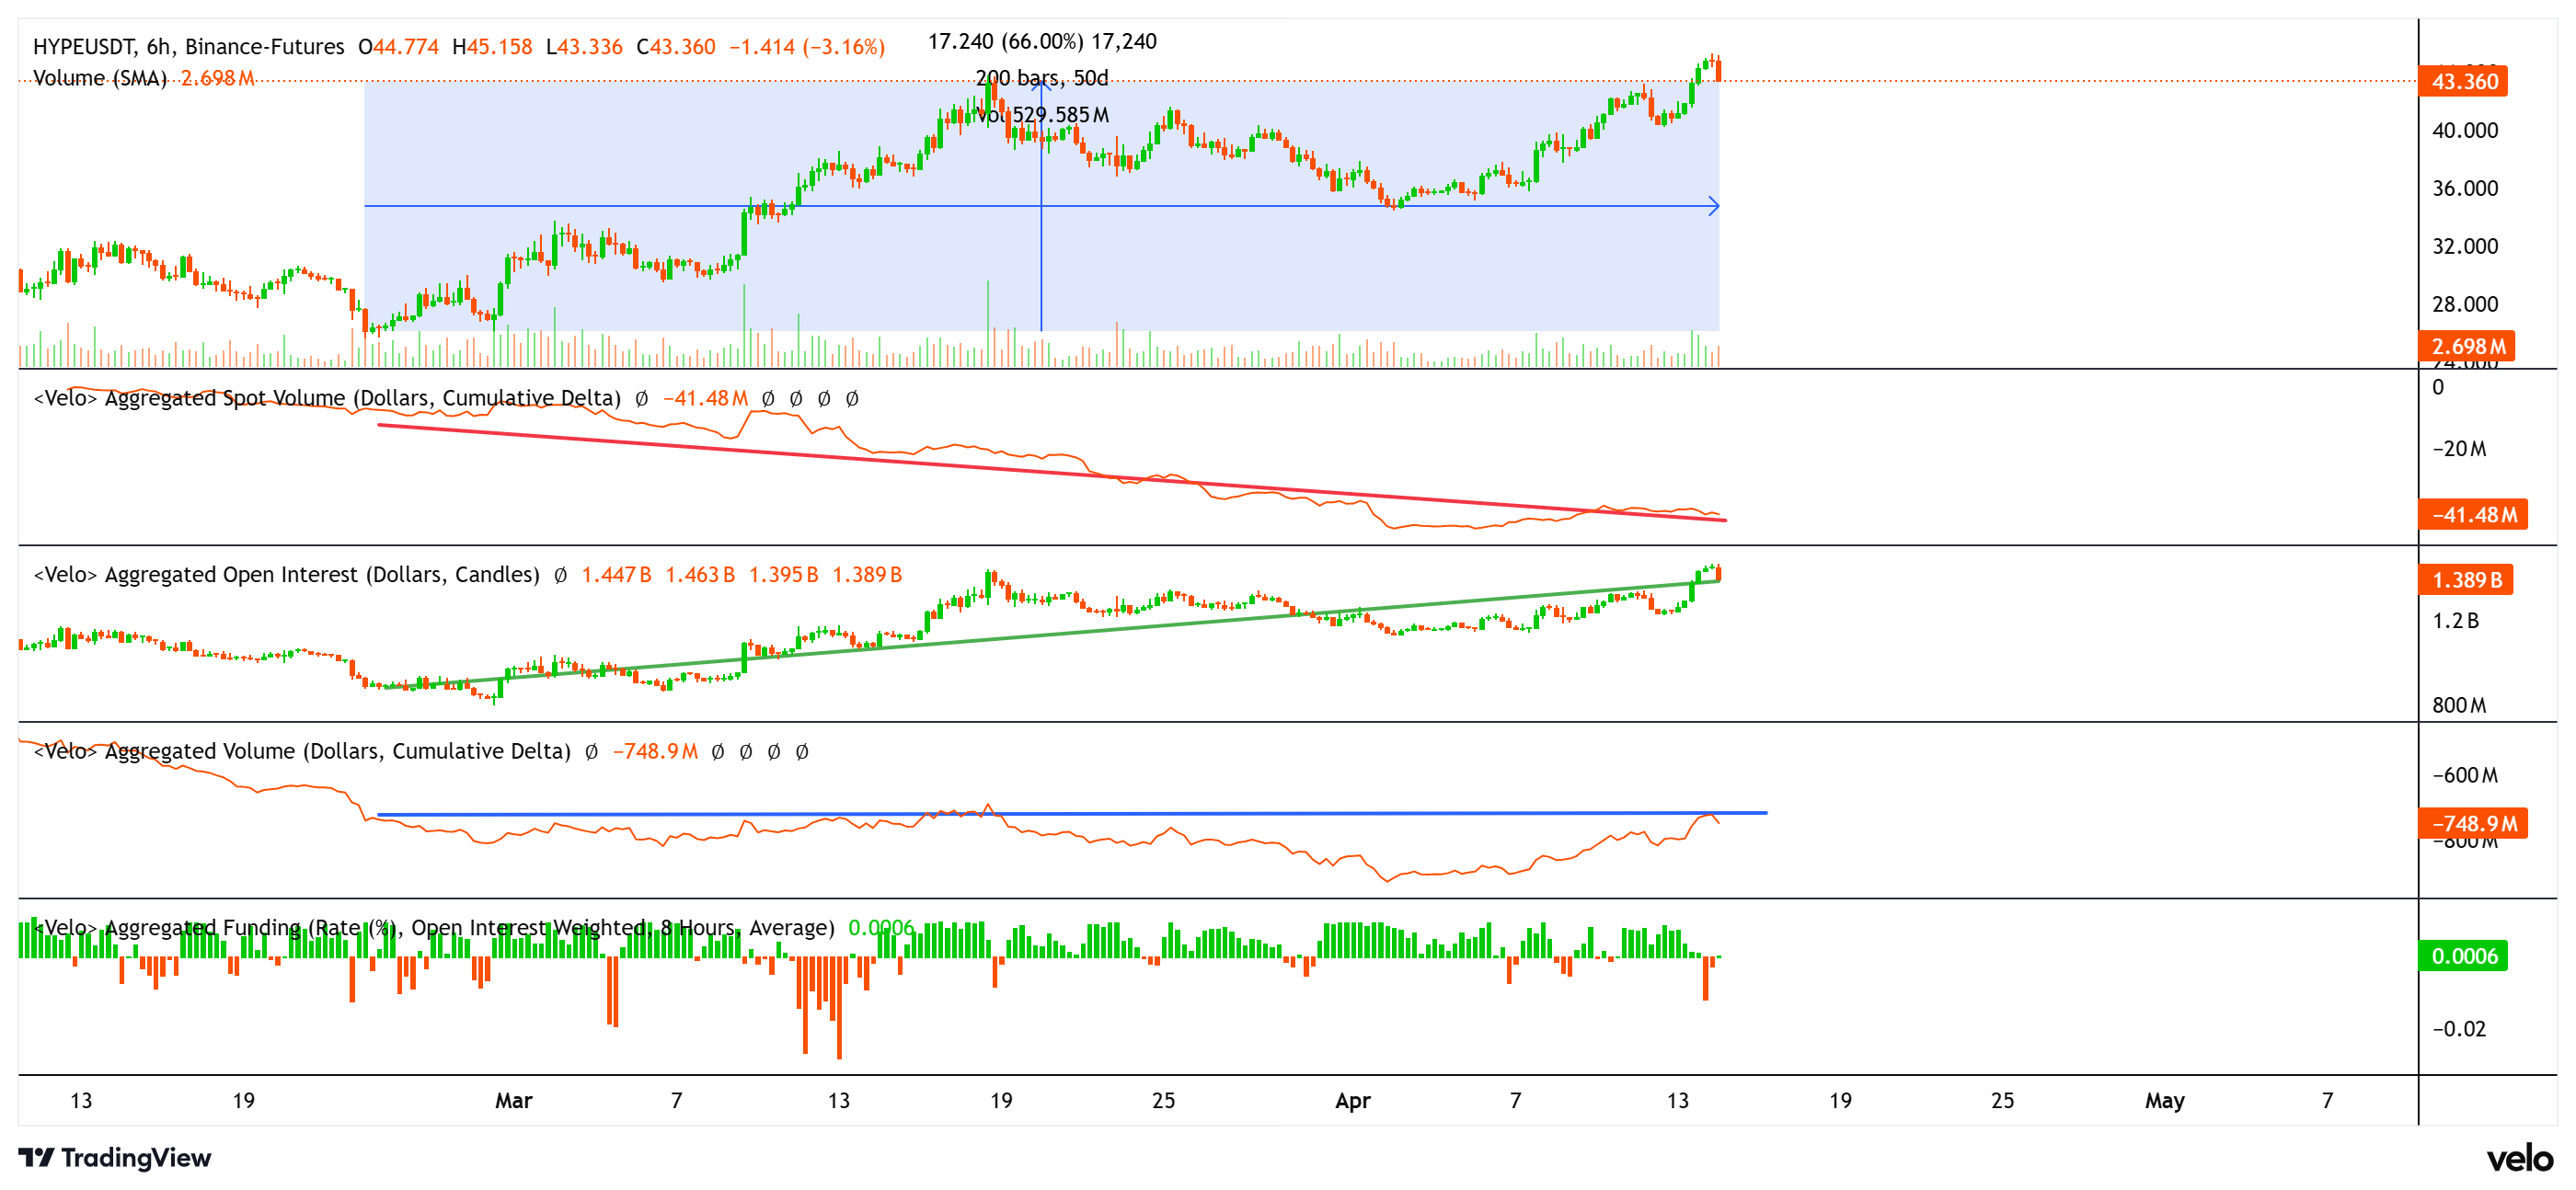The height and width of the screenshot is (1190, 2576).
Task: Click the Mar label on time axis
Action: (x=513, y=1100)
